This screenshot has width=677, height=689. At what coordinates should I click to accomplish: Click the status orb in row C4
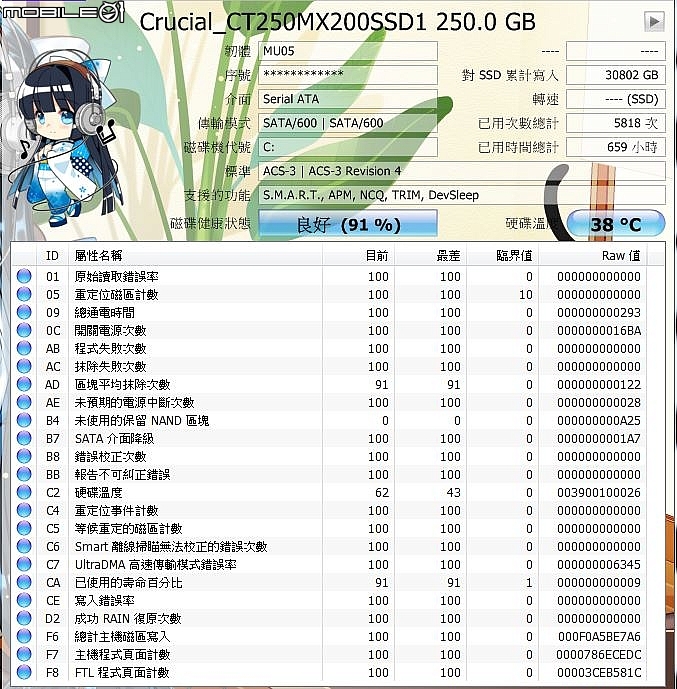tap(24, 510)
